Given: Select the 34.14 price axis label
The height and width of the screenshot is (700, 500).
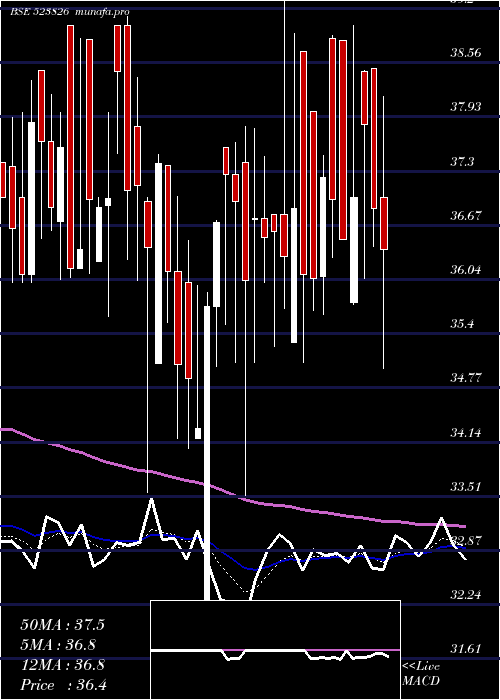Looking at the screenshot, I should point(466,433).
